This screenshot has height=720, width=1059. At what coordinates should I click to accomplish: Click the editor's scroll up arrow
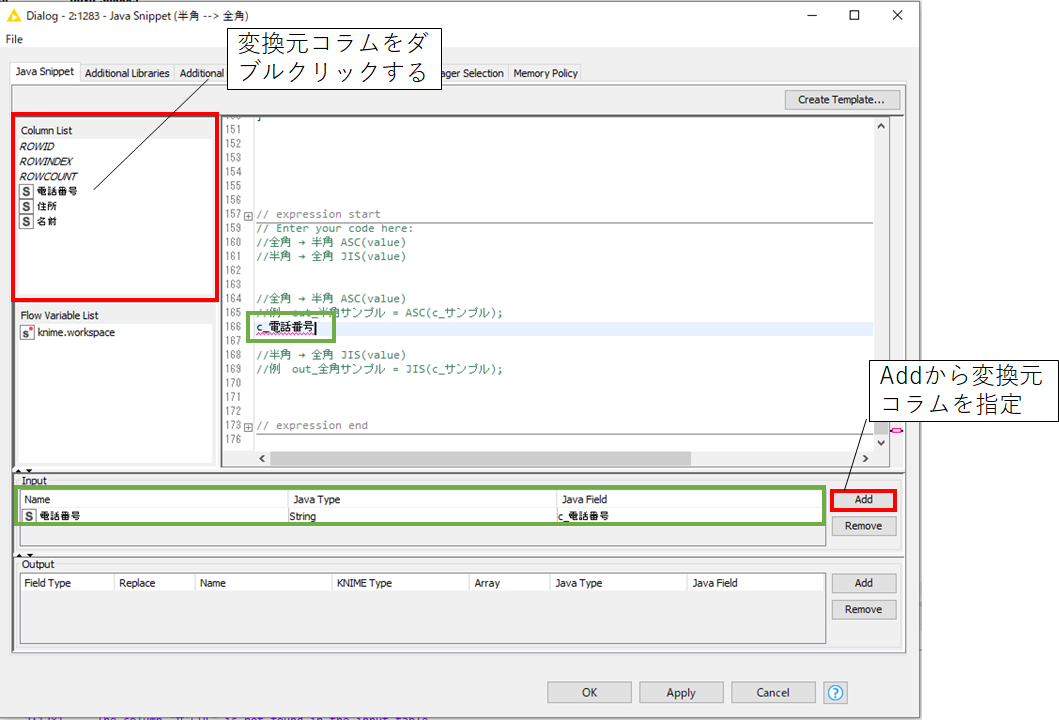point(881,126)
